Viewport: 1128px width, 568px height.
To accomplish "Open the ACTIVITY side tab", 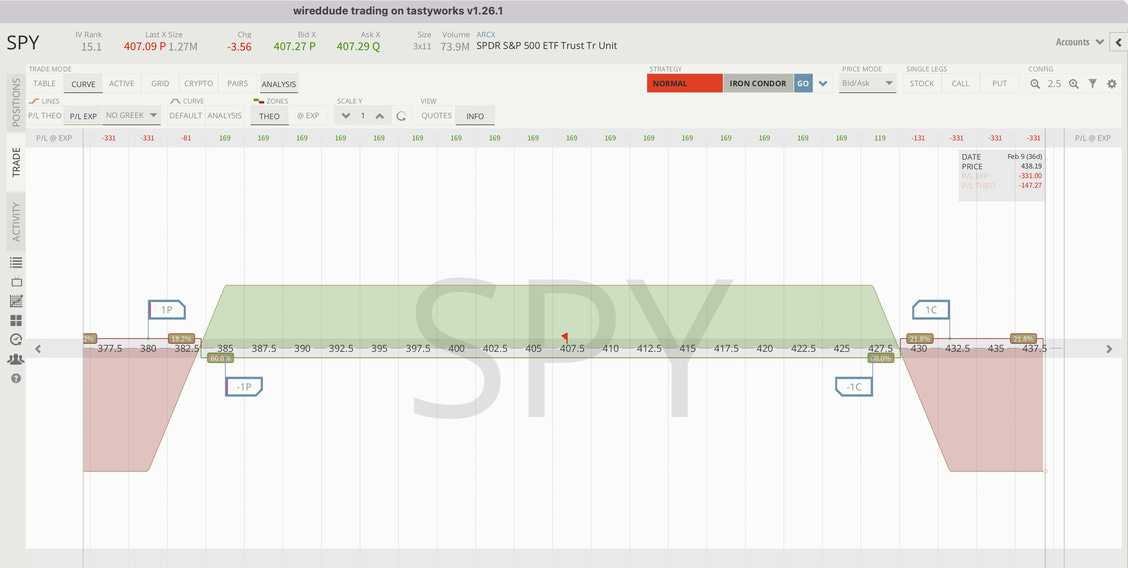I will [x=16, y=222].
